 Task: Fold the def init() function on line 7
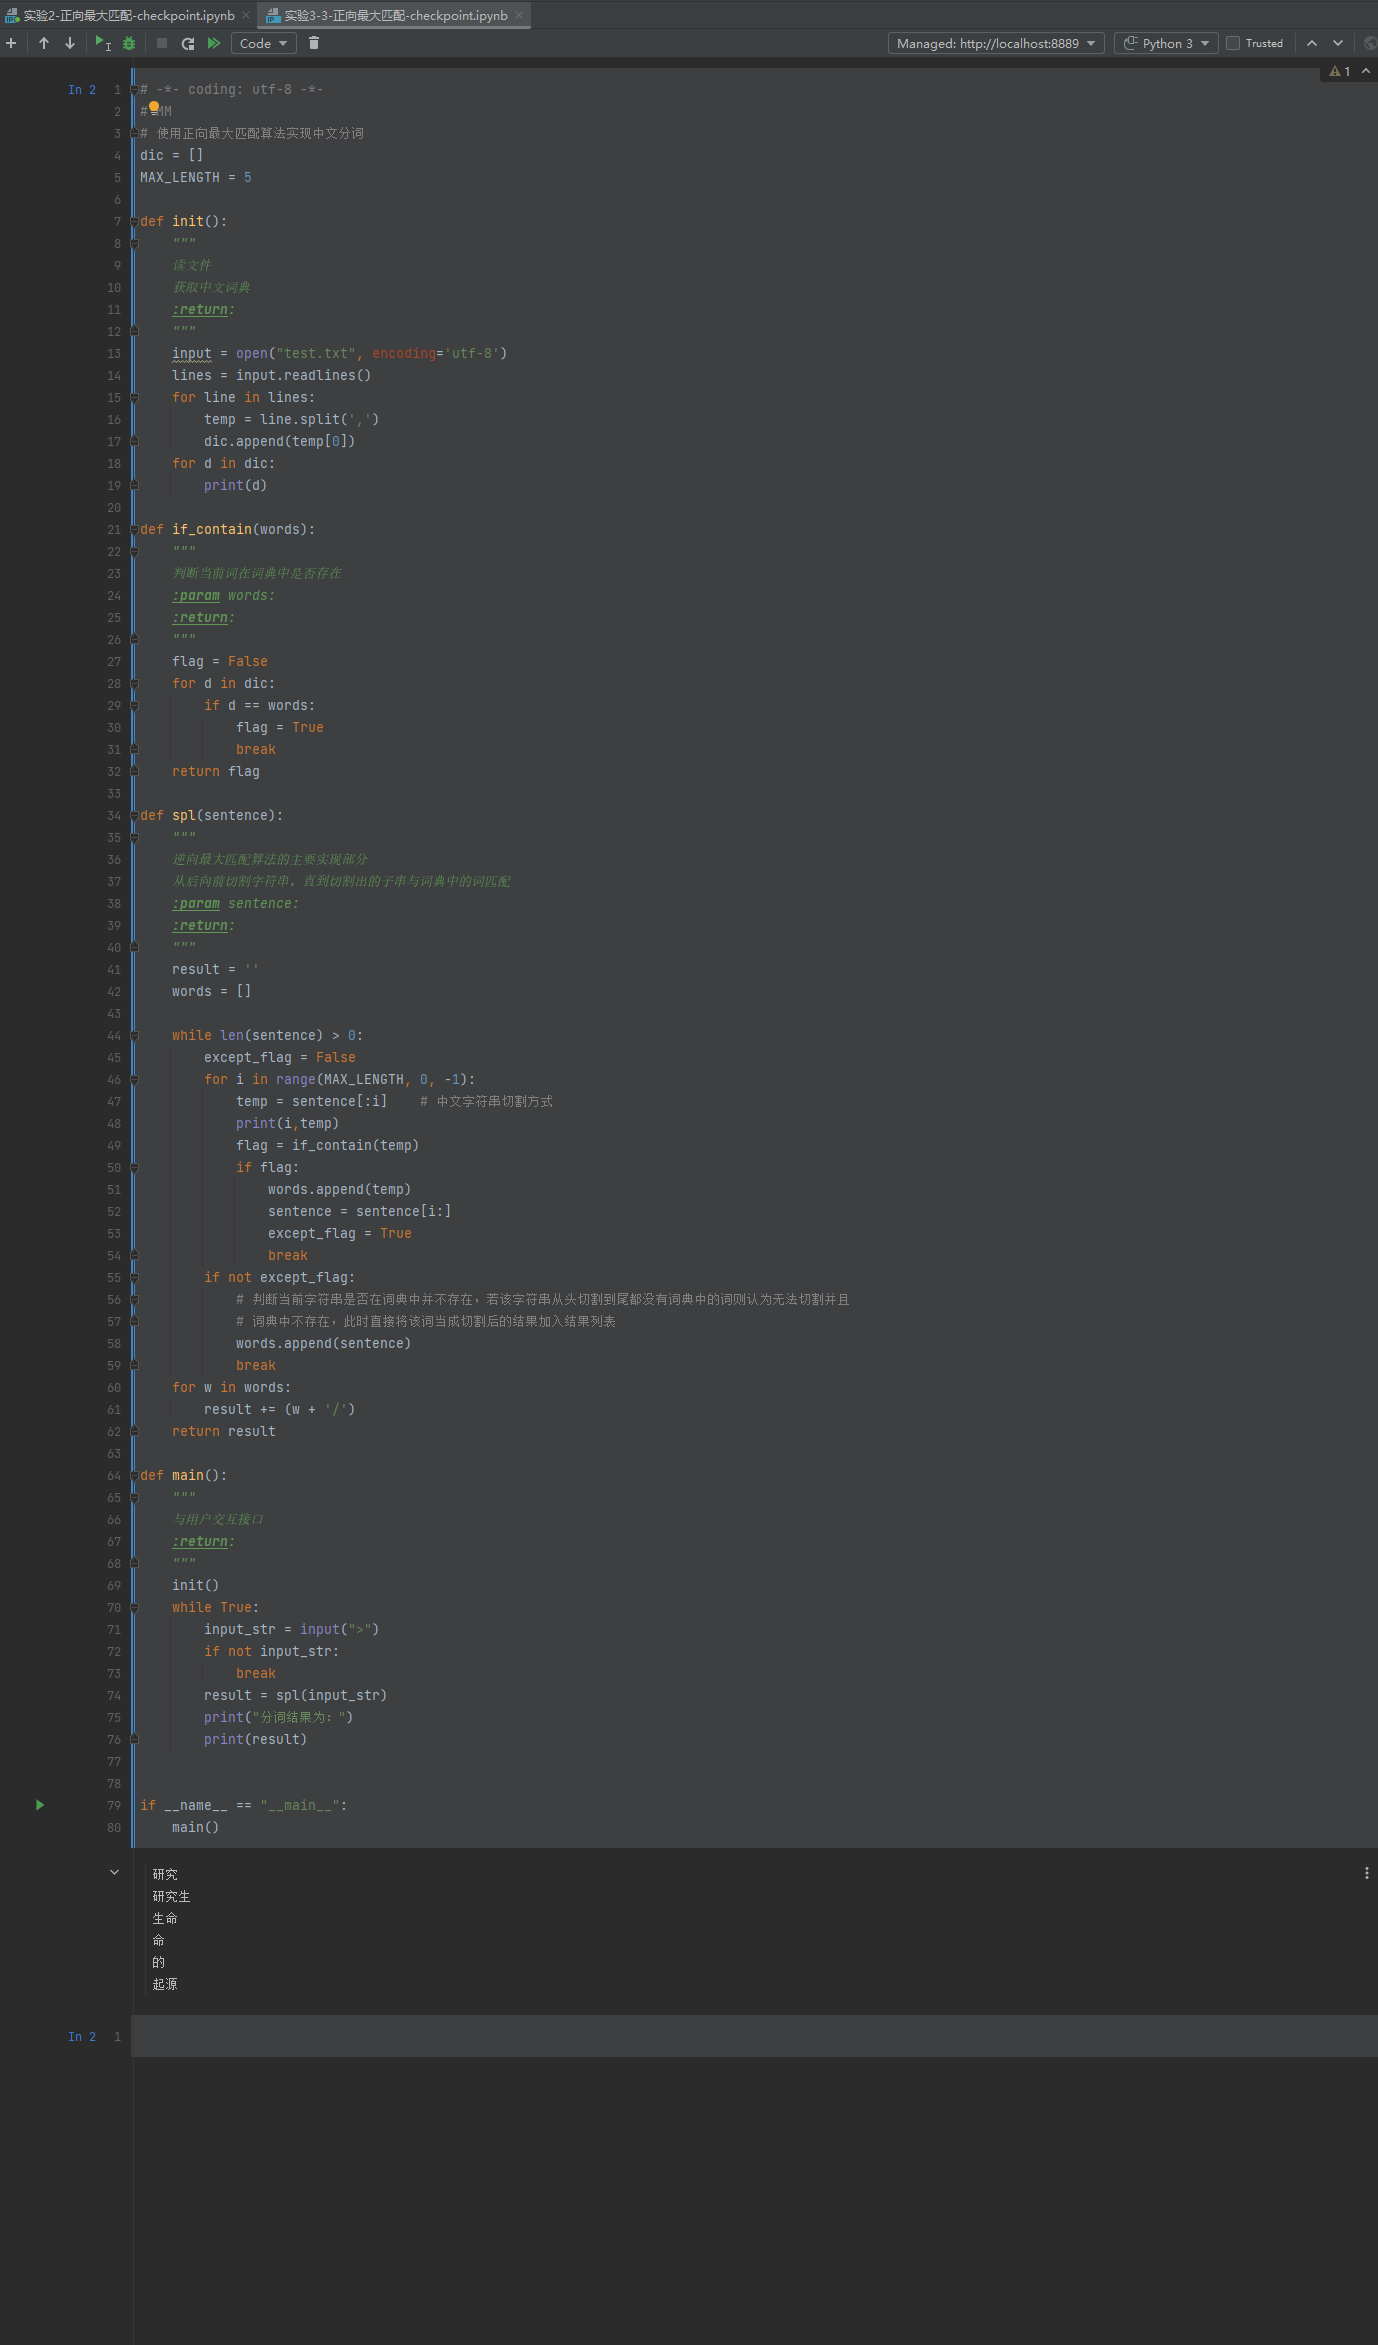134,222
